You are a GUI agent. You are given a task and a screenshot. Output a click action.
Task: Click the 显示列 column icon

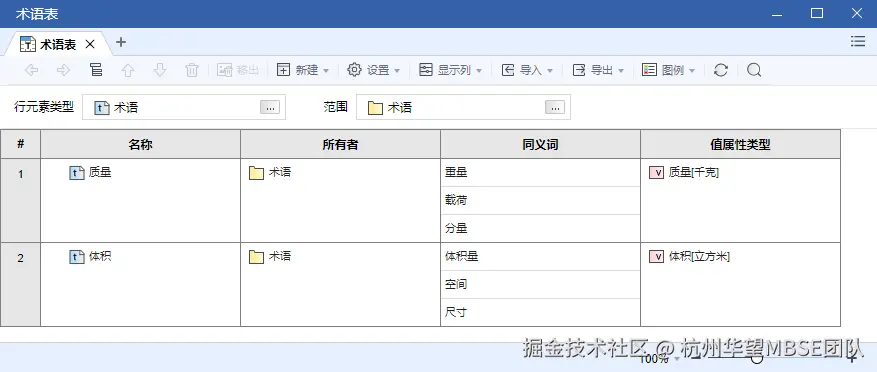[426, 70]
